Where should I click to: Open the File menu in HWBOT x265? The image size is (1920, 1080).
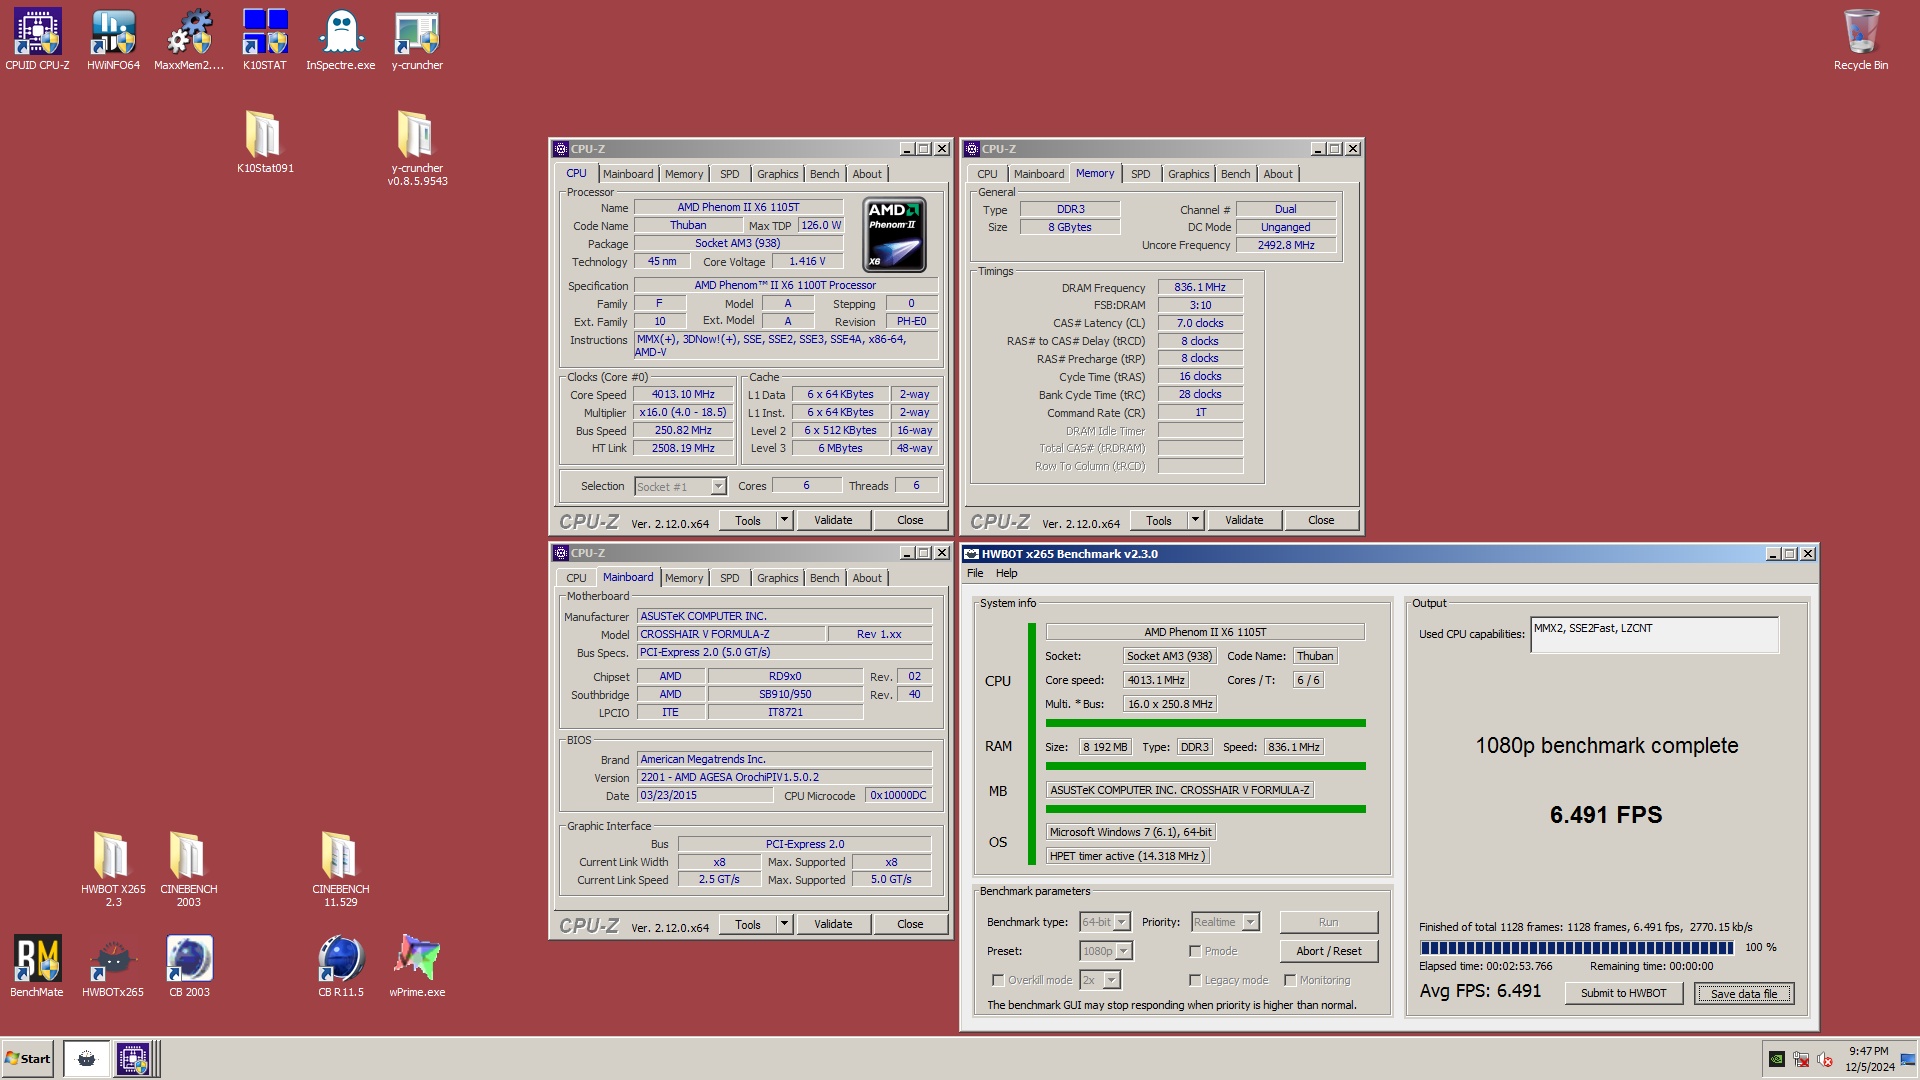tap(975, 573)
